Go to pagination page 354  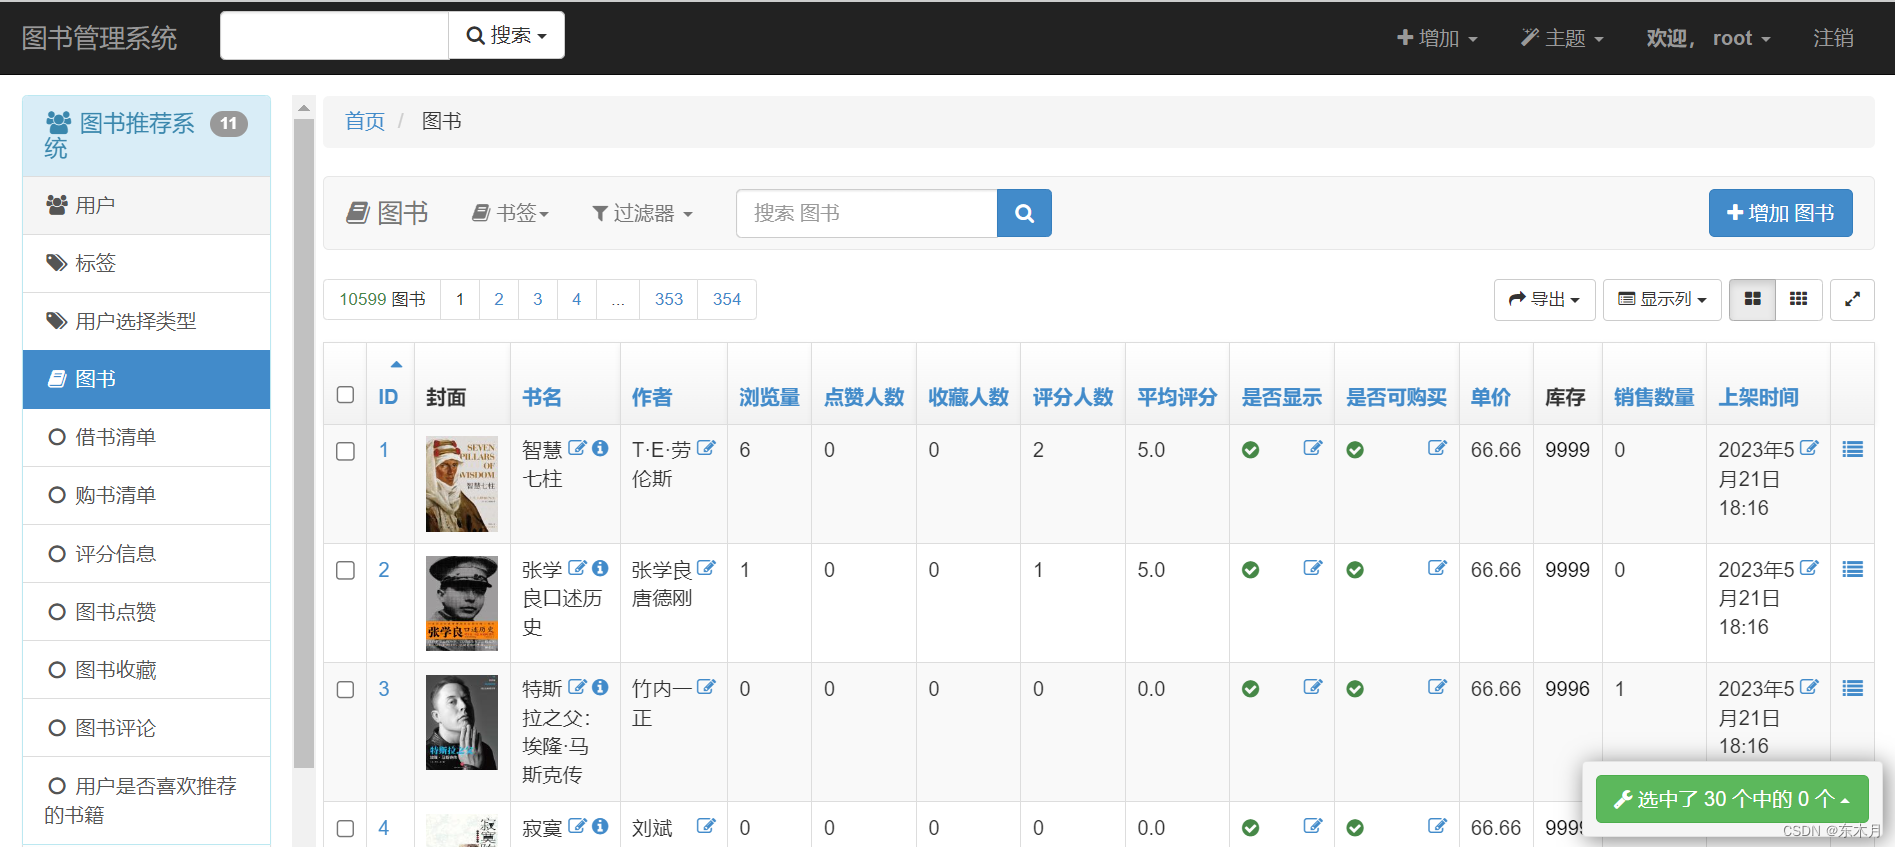click(x=727, y=299)
